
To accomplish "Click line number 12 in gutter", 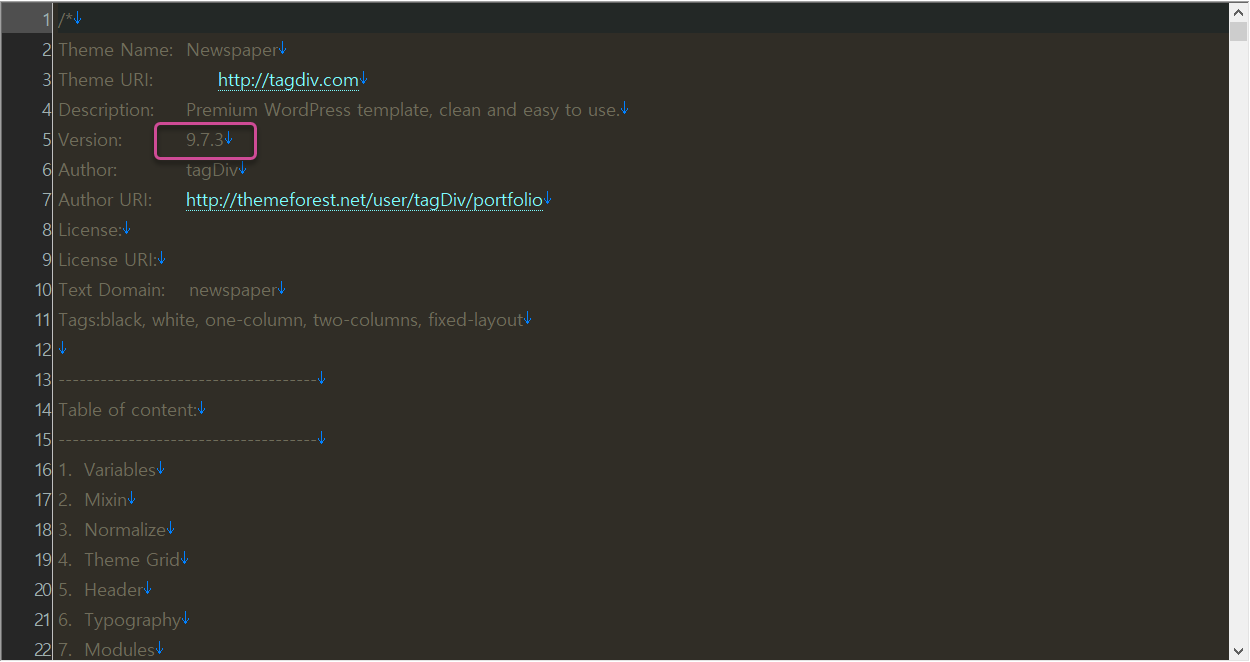I will (43, 350).
